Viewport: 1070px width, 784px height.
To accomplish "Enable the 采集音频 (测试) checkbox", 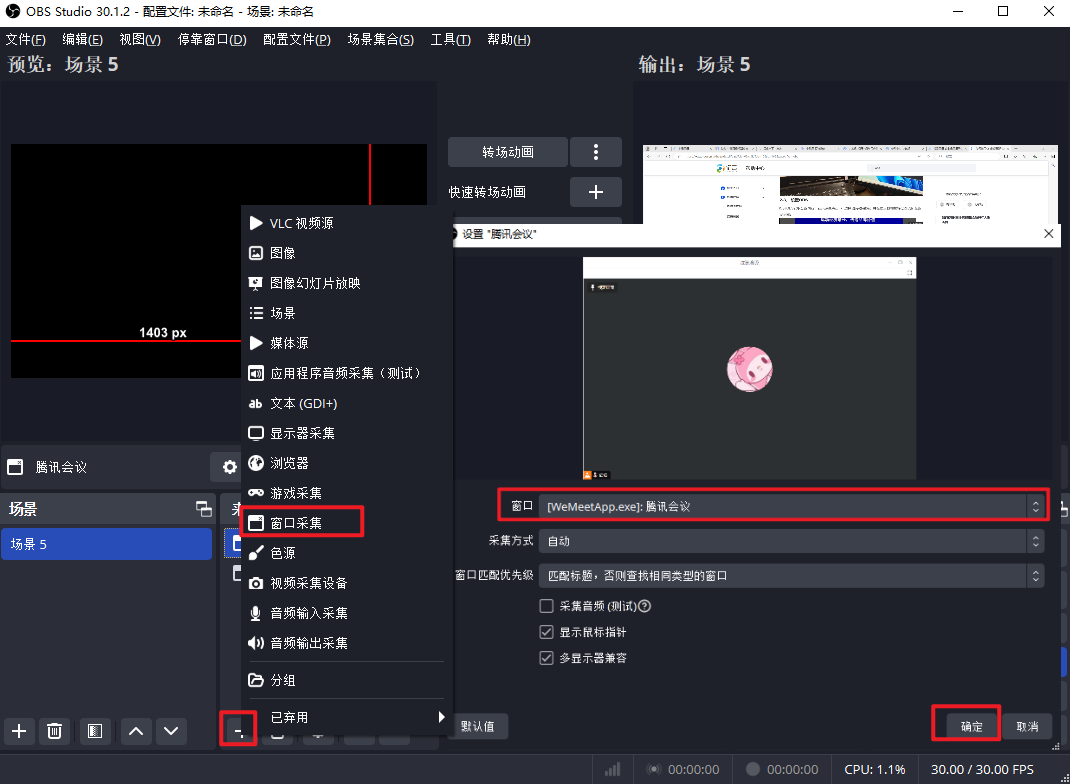I will click(x=547, y=606).
